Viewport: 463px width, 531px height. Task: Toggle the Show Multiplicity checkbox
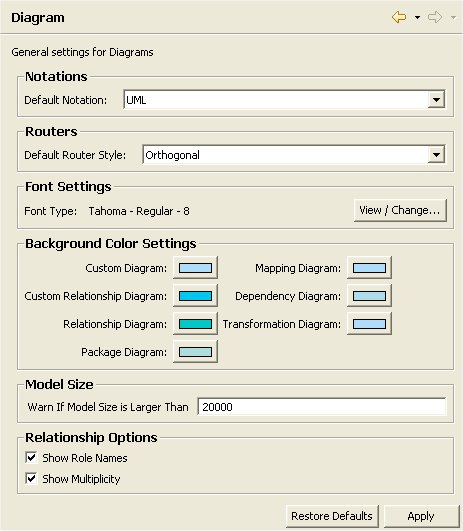[x=31, y=479]
